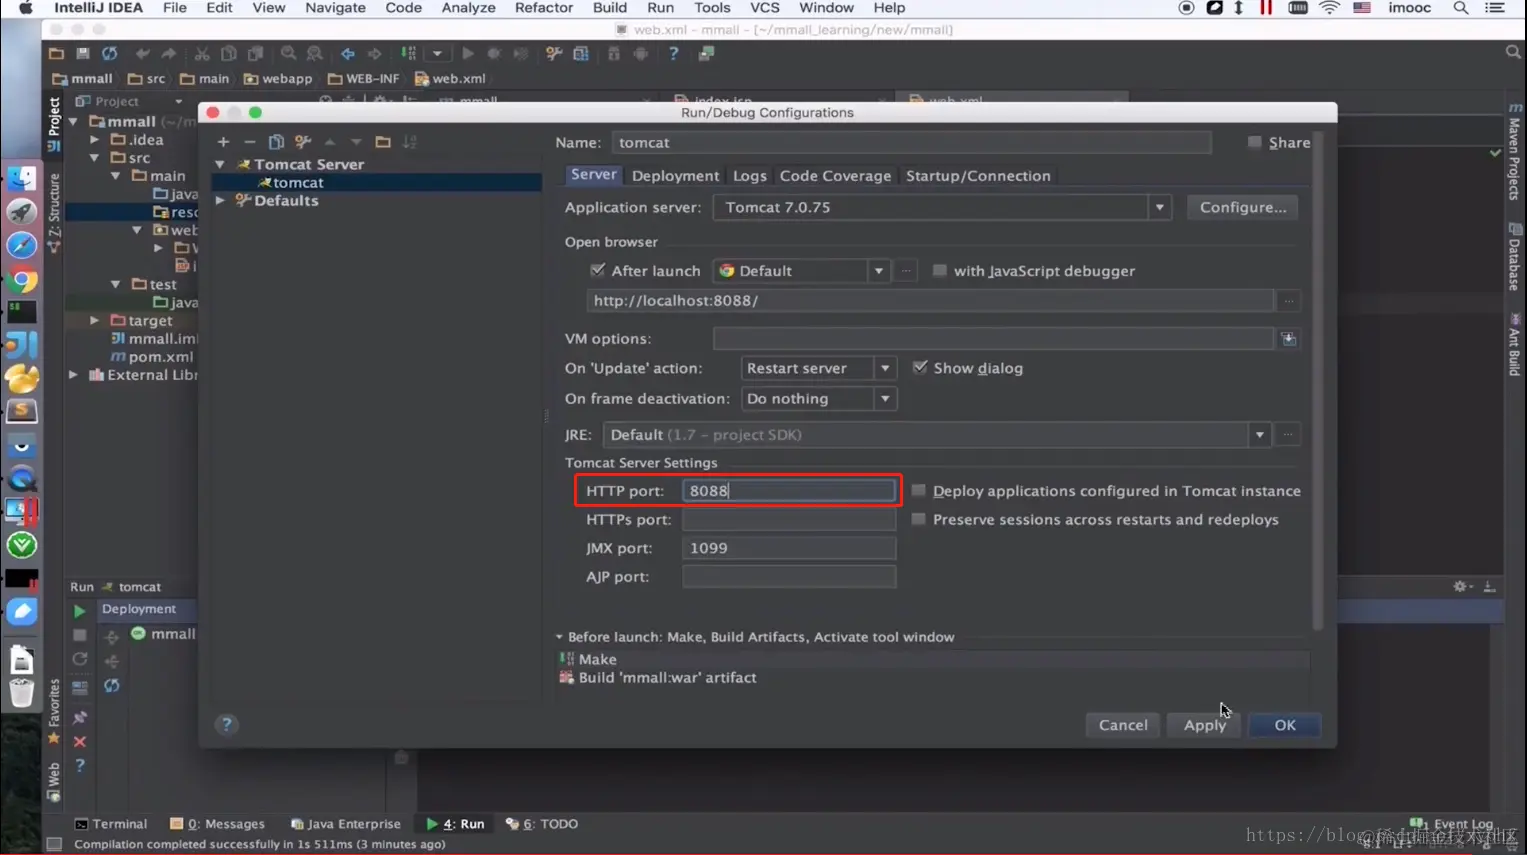Click the VM options expand field icon

click(1289, 339)
